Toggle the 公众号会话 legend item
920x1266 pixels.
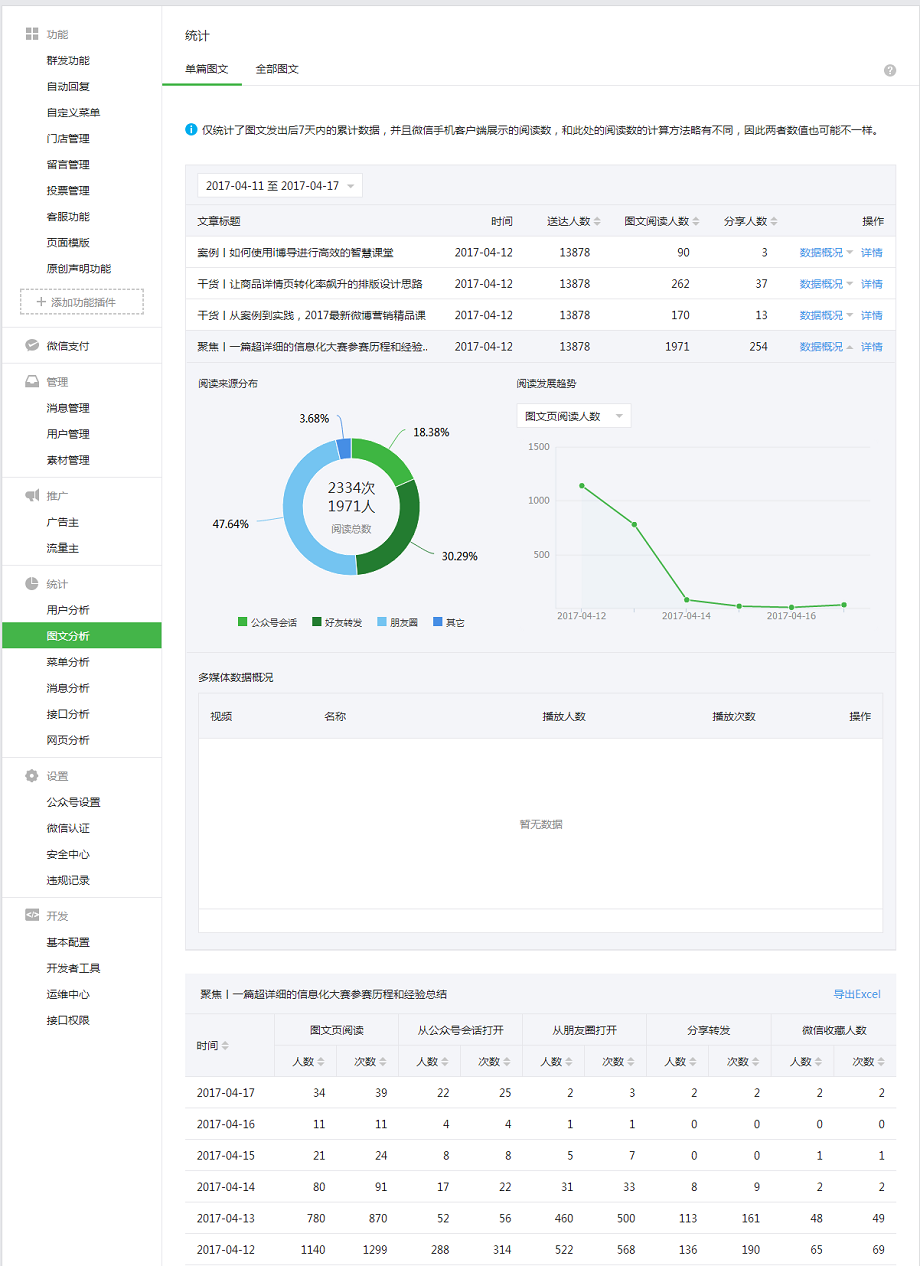tap(267, 622)
